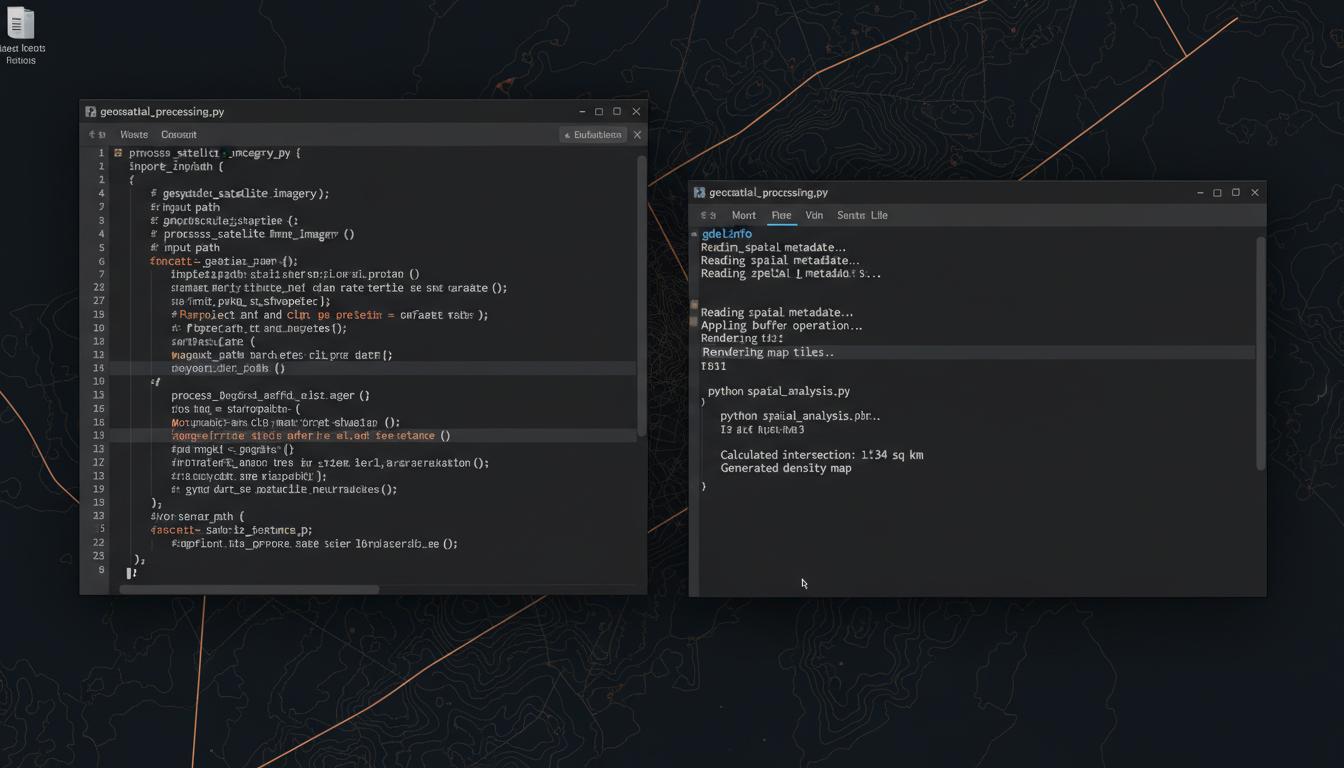
Task: Click the small icon left of 'Waste' menu
Action: tap(96, 135)
